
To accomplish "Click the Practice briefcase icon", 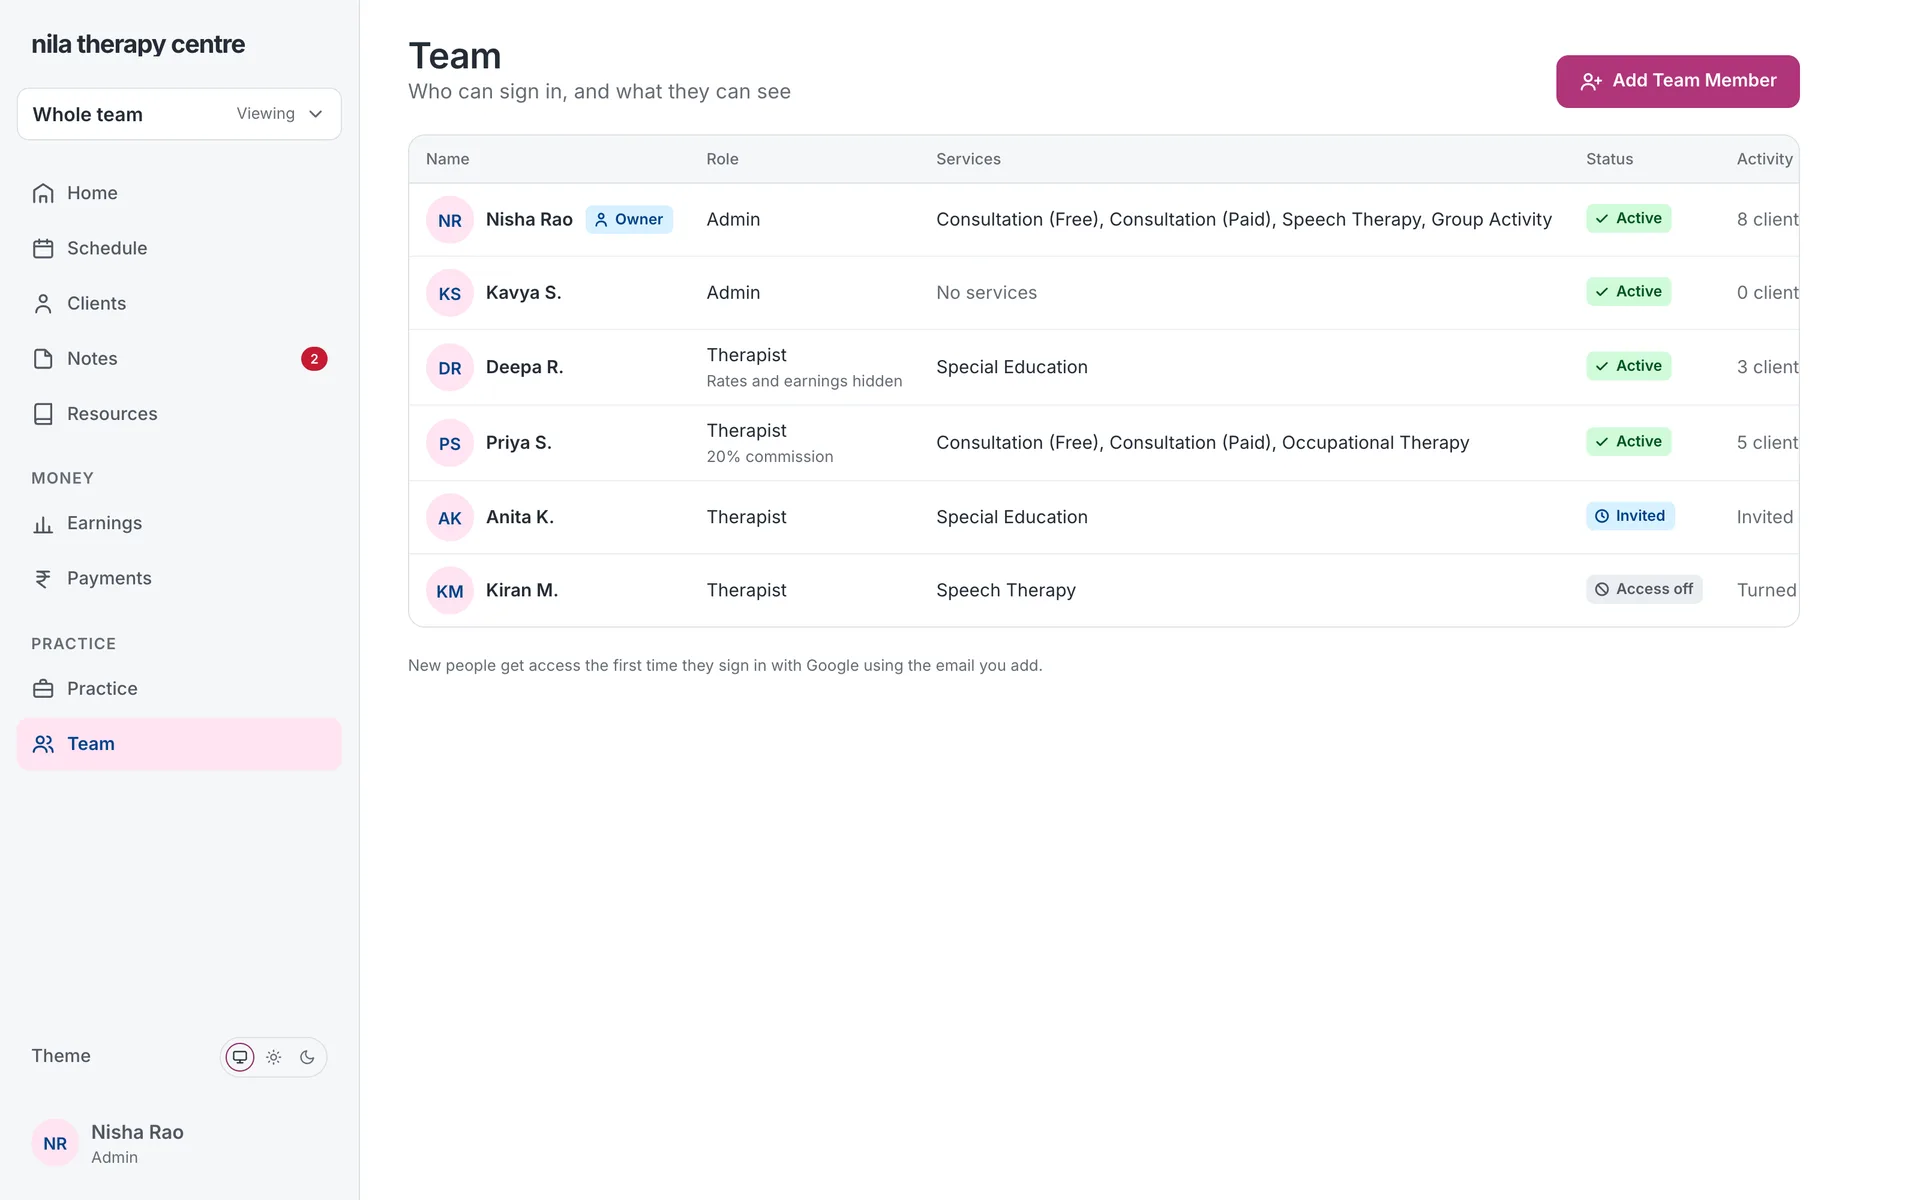I will [x=43, y=689].
